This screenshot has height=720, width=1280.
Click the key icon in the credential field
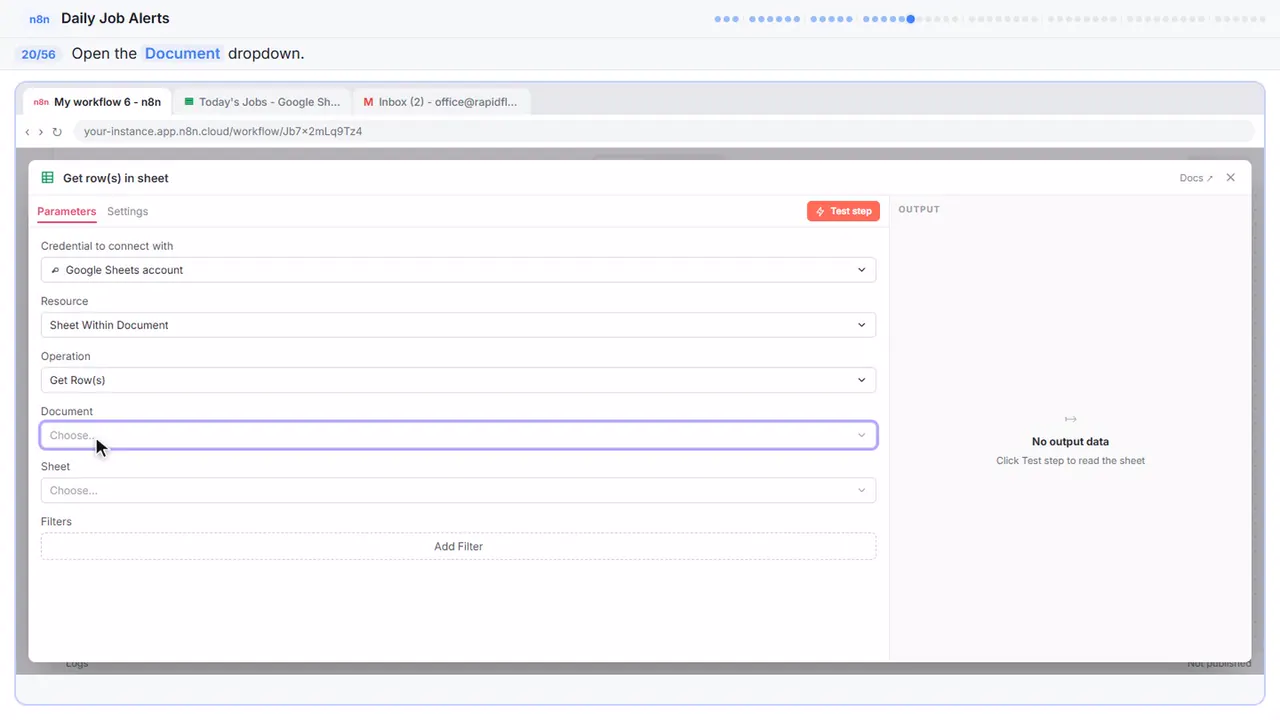pos(55,270)
